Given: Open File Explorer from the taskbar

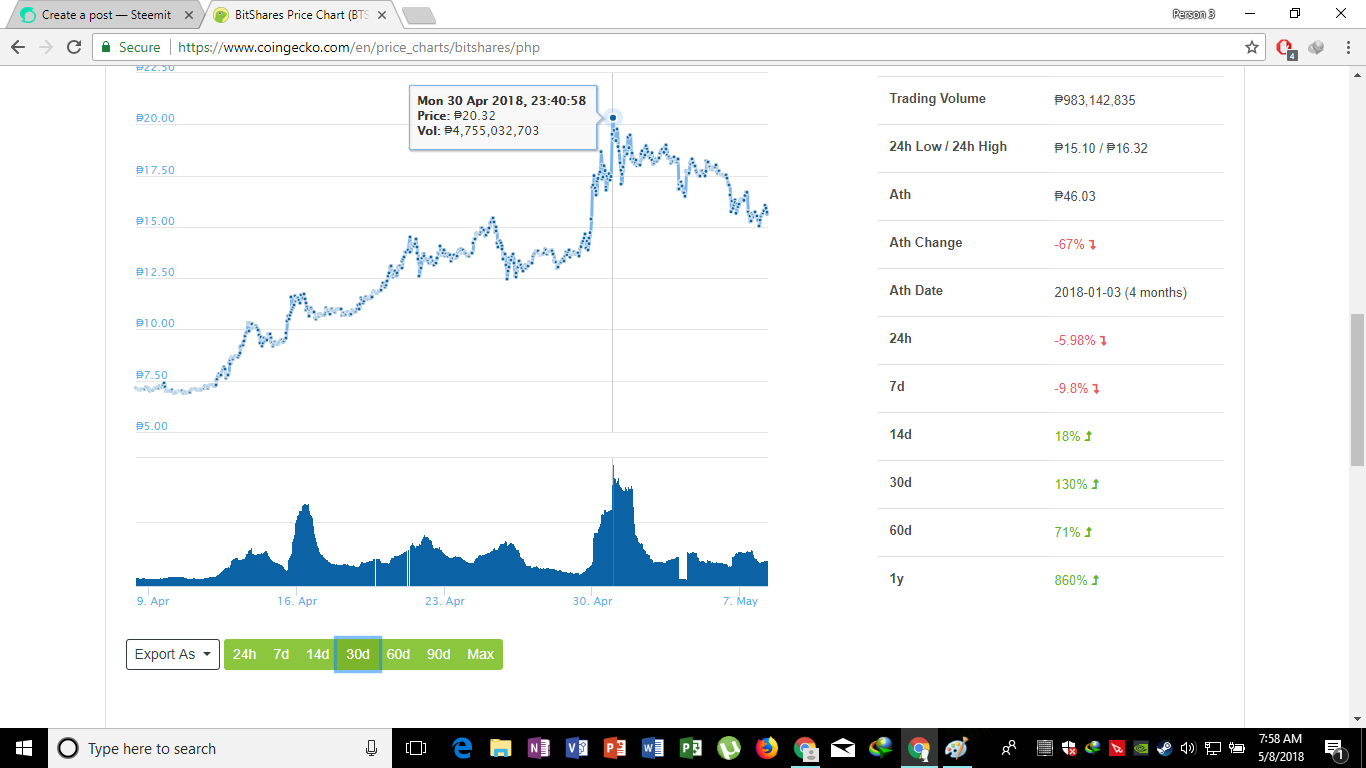Looking at the screenshot, I should click(x=500, y=748).
